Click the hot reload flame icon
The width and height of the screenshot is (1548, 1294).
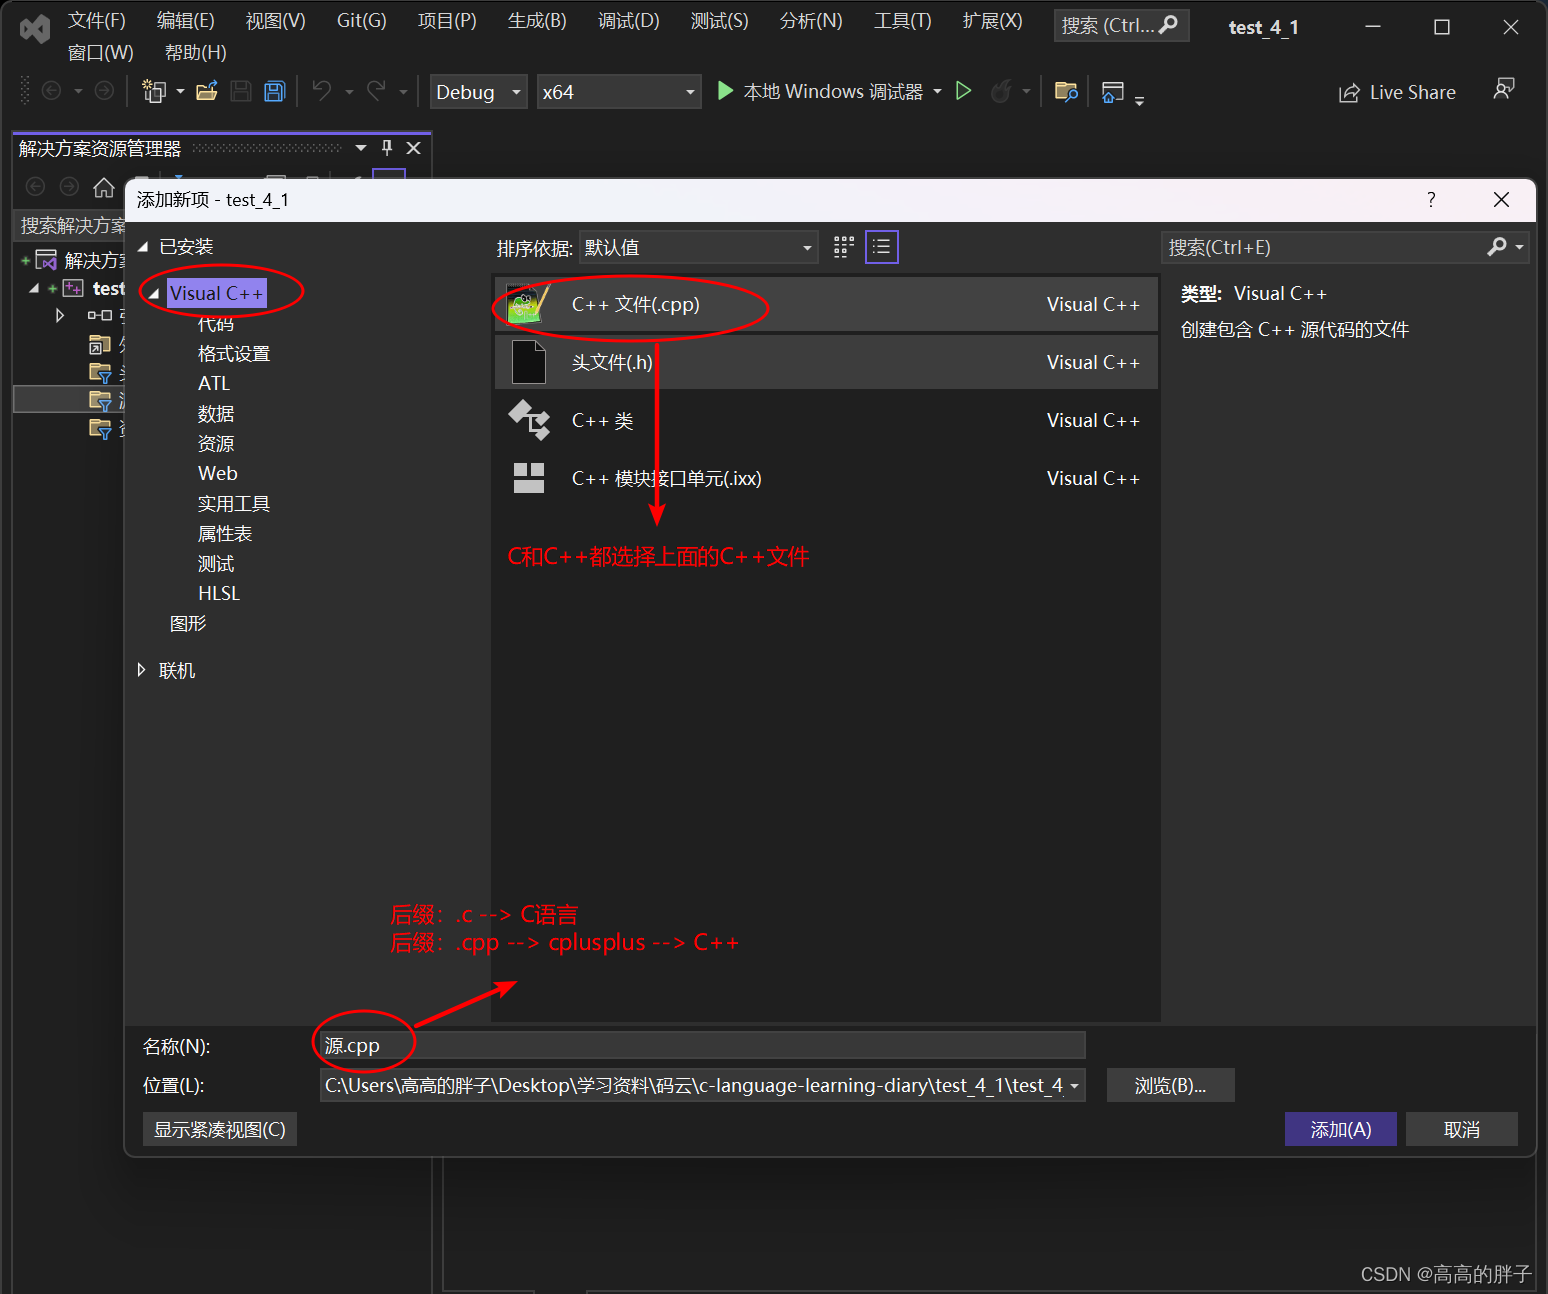click(x=1000, y=91)
